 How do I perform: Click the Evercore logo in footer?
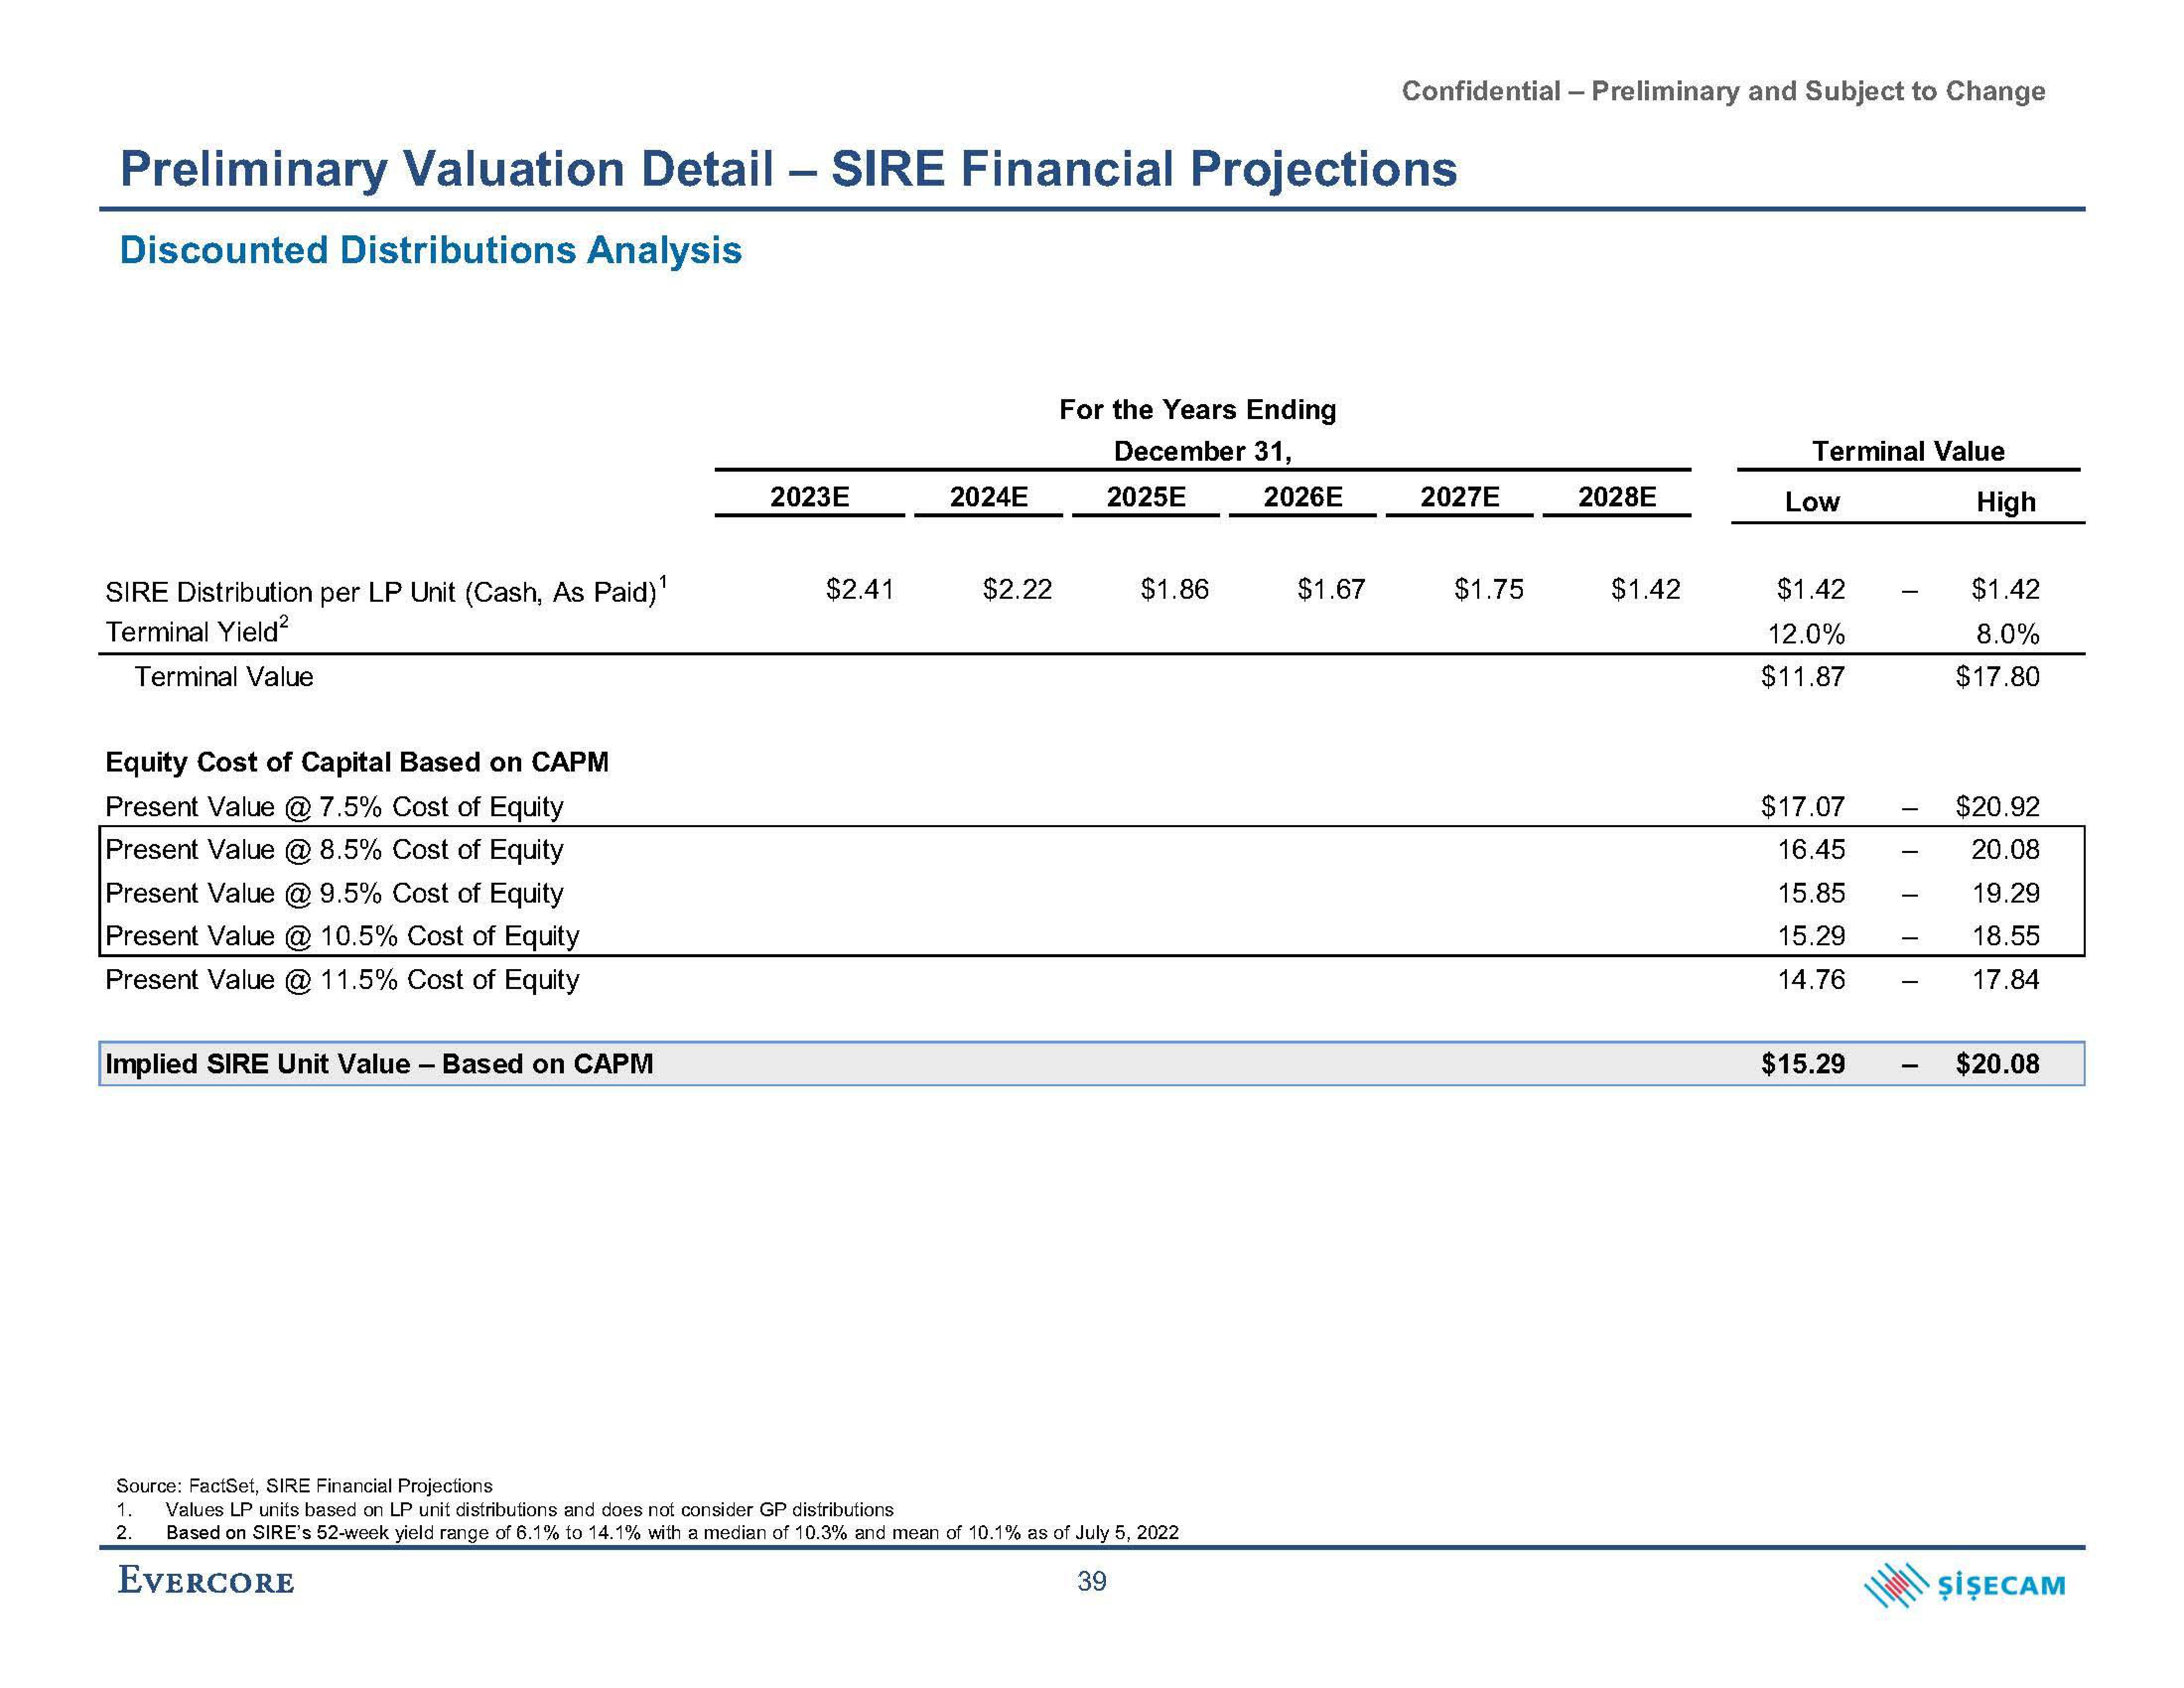(206, 1581)
